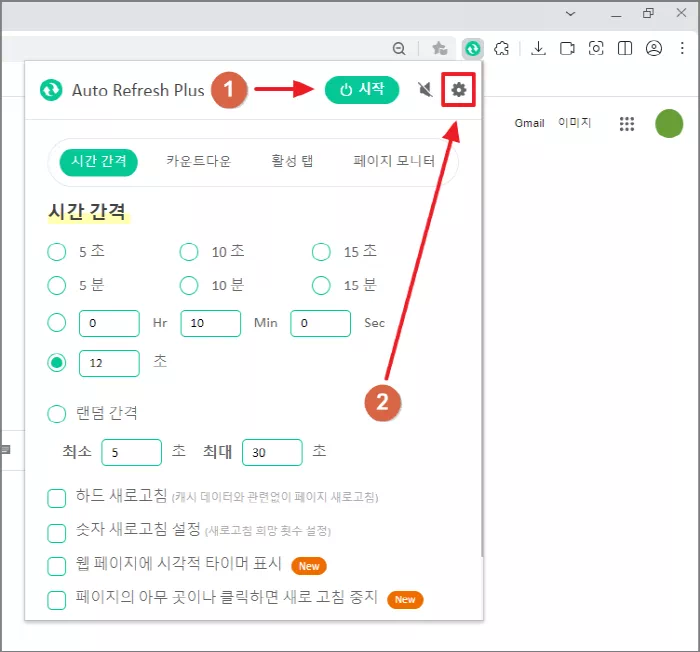Viewport: 700px width, 652px height.
Task: Open the Chrome extensions puzzle icon
Action: 501,48
